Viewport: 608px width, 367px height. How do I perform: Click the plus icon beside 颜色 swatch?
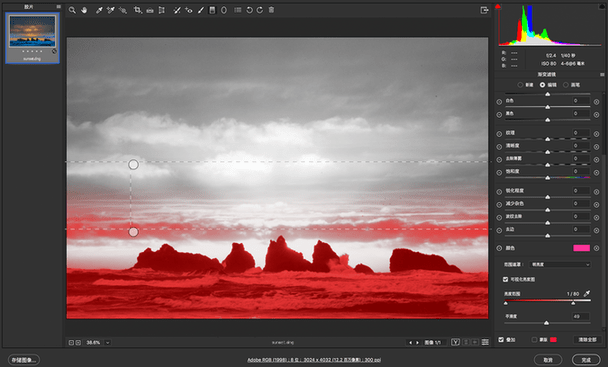click(596, 248)
